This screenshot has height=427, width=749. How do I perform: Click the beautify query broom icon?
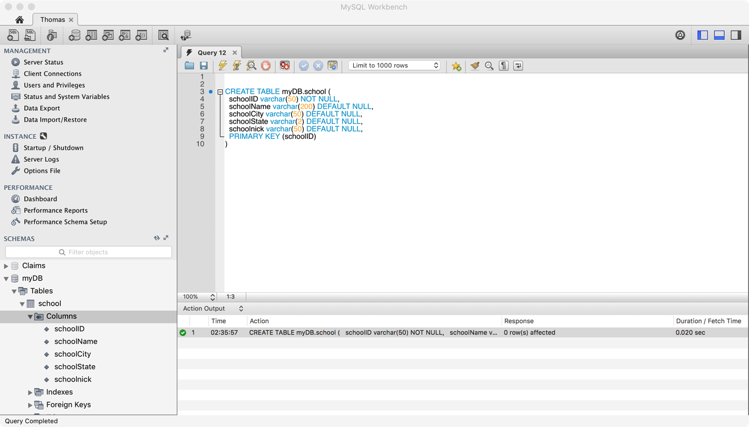point(474,66)
